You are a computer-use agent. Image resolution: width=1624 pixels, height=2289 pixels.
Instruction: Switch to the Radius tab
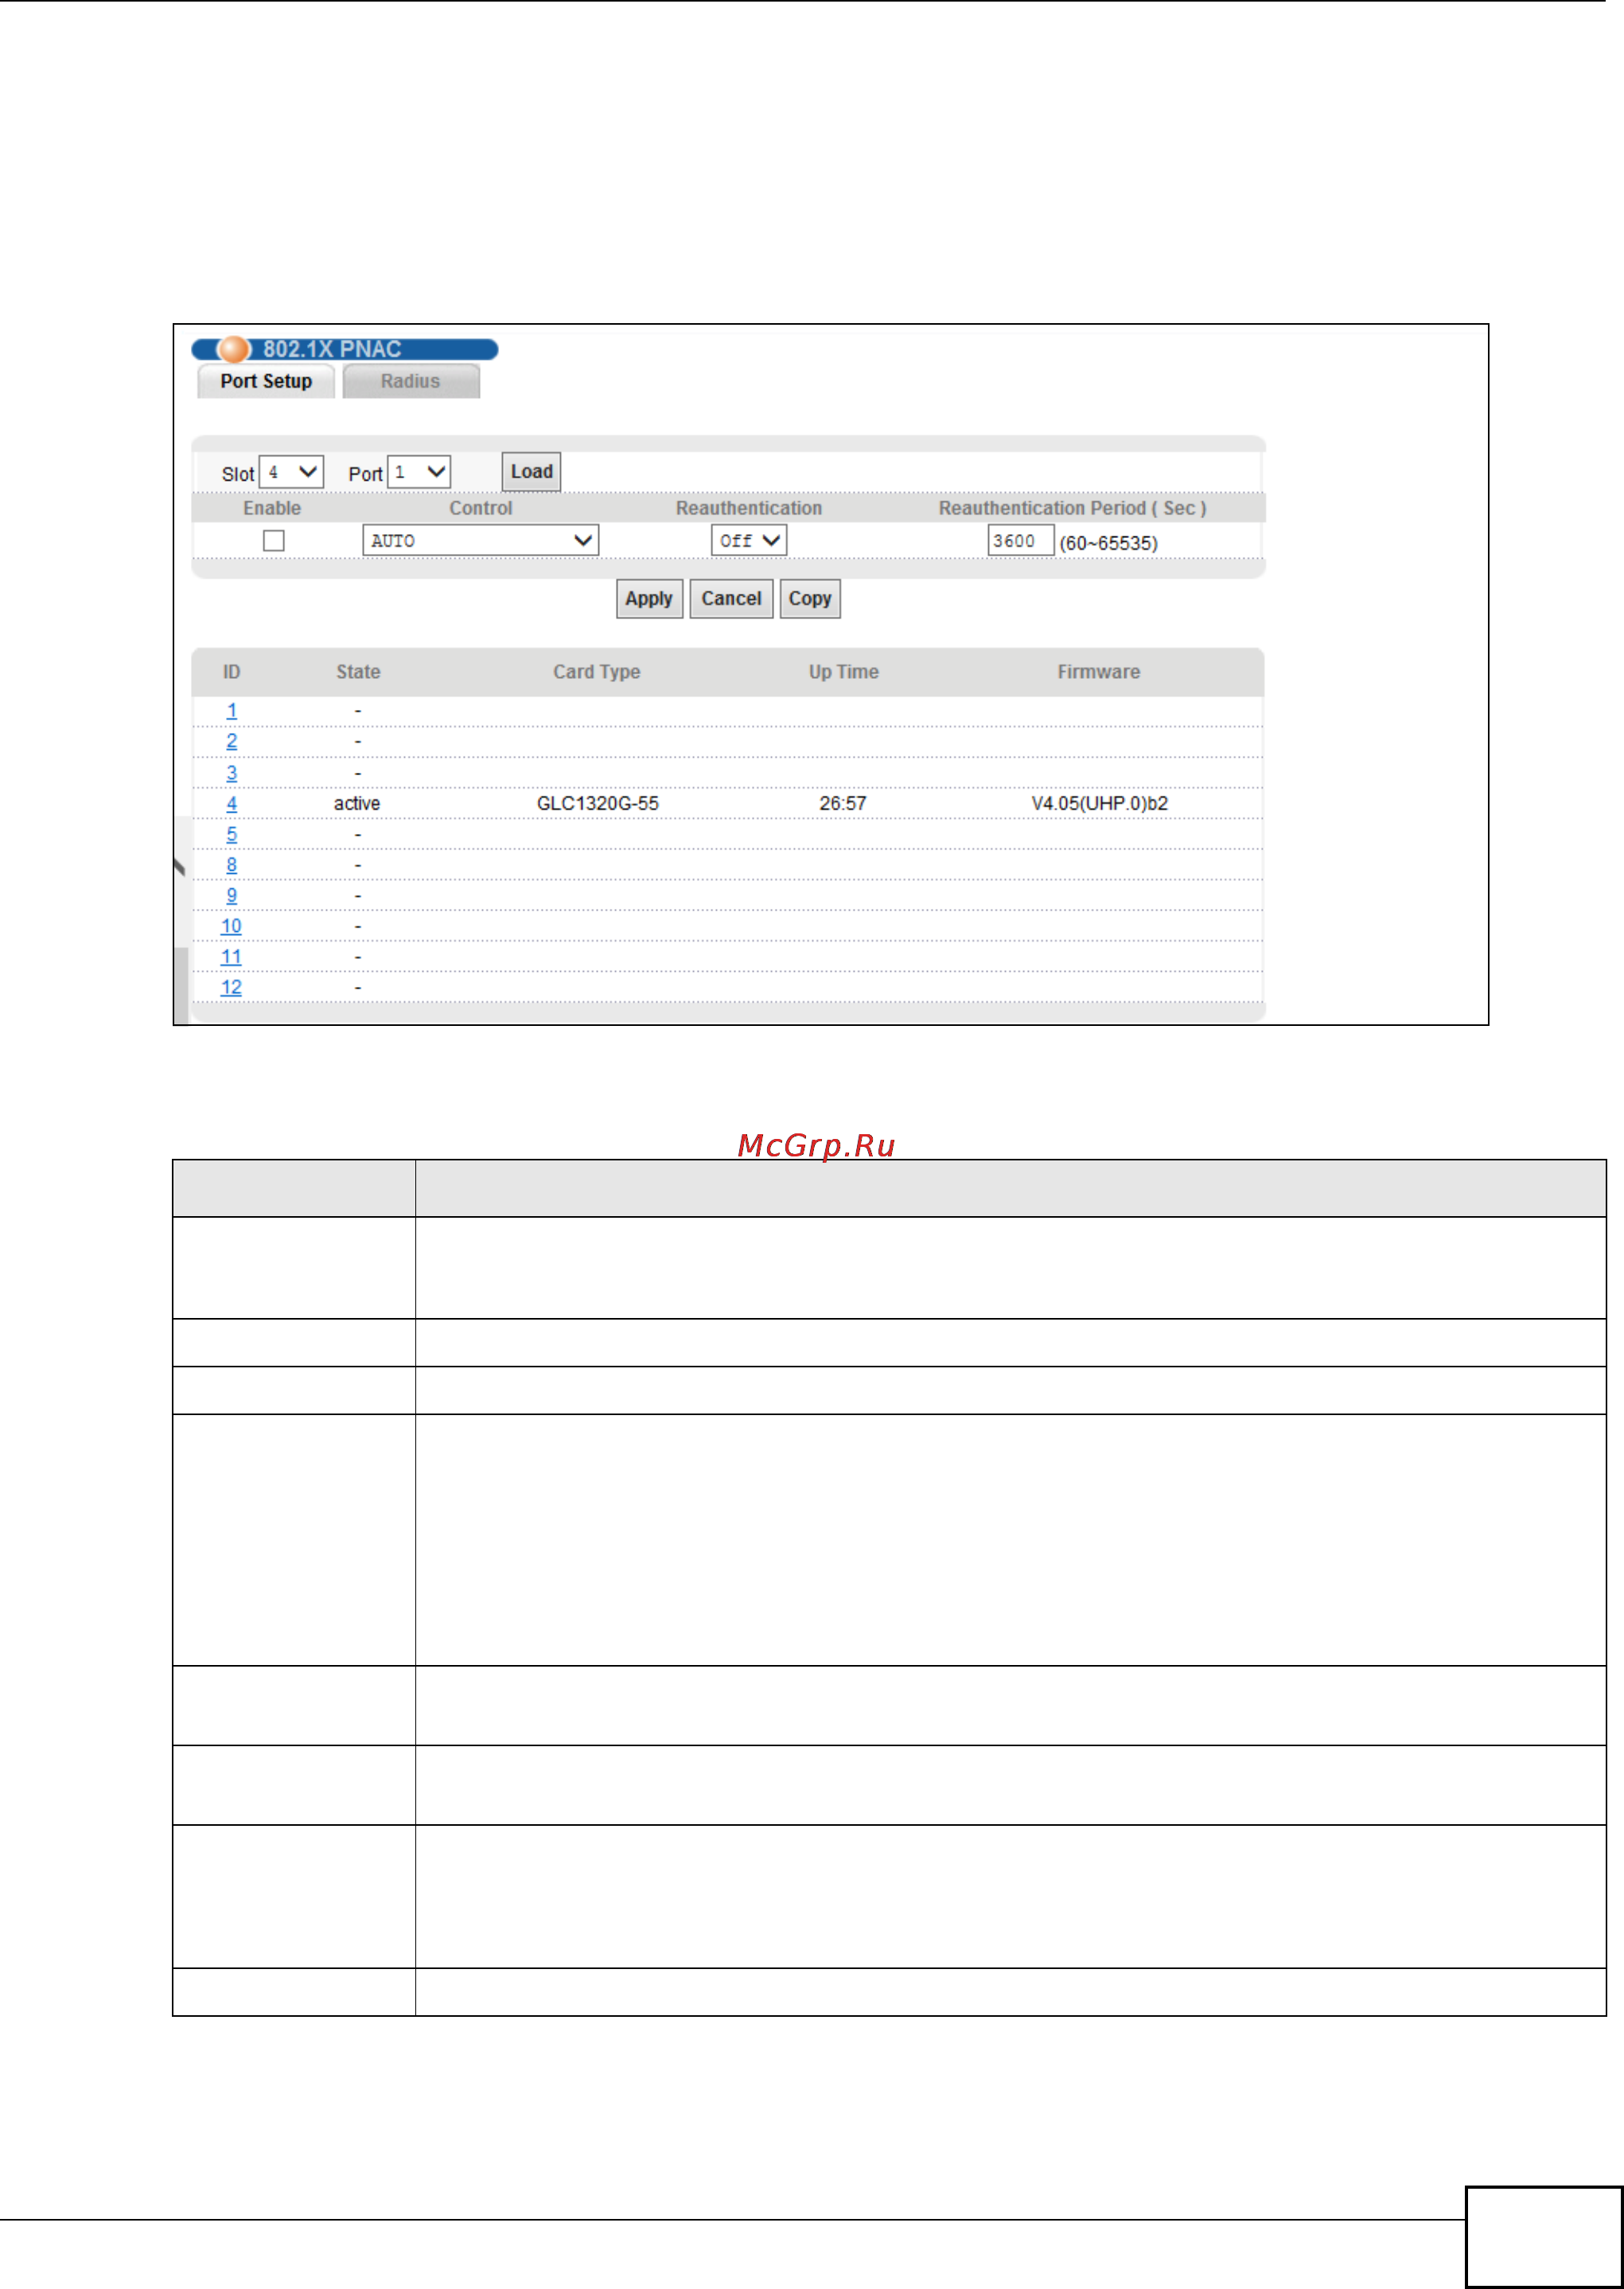410,381
